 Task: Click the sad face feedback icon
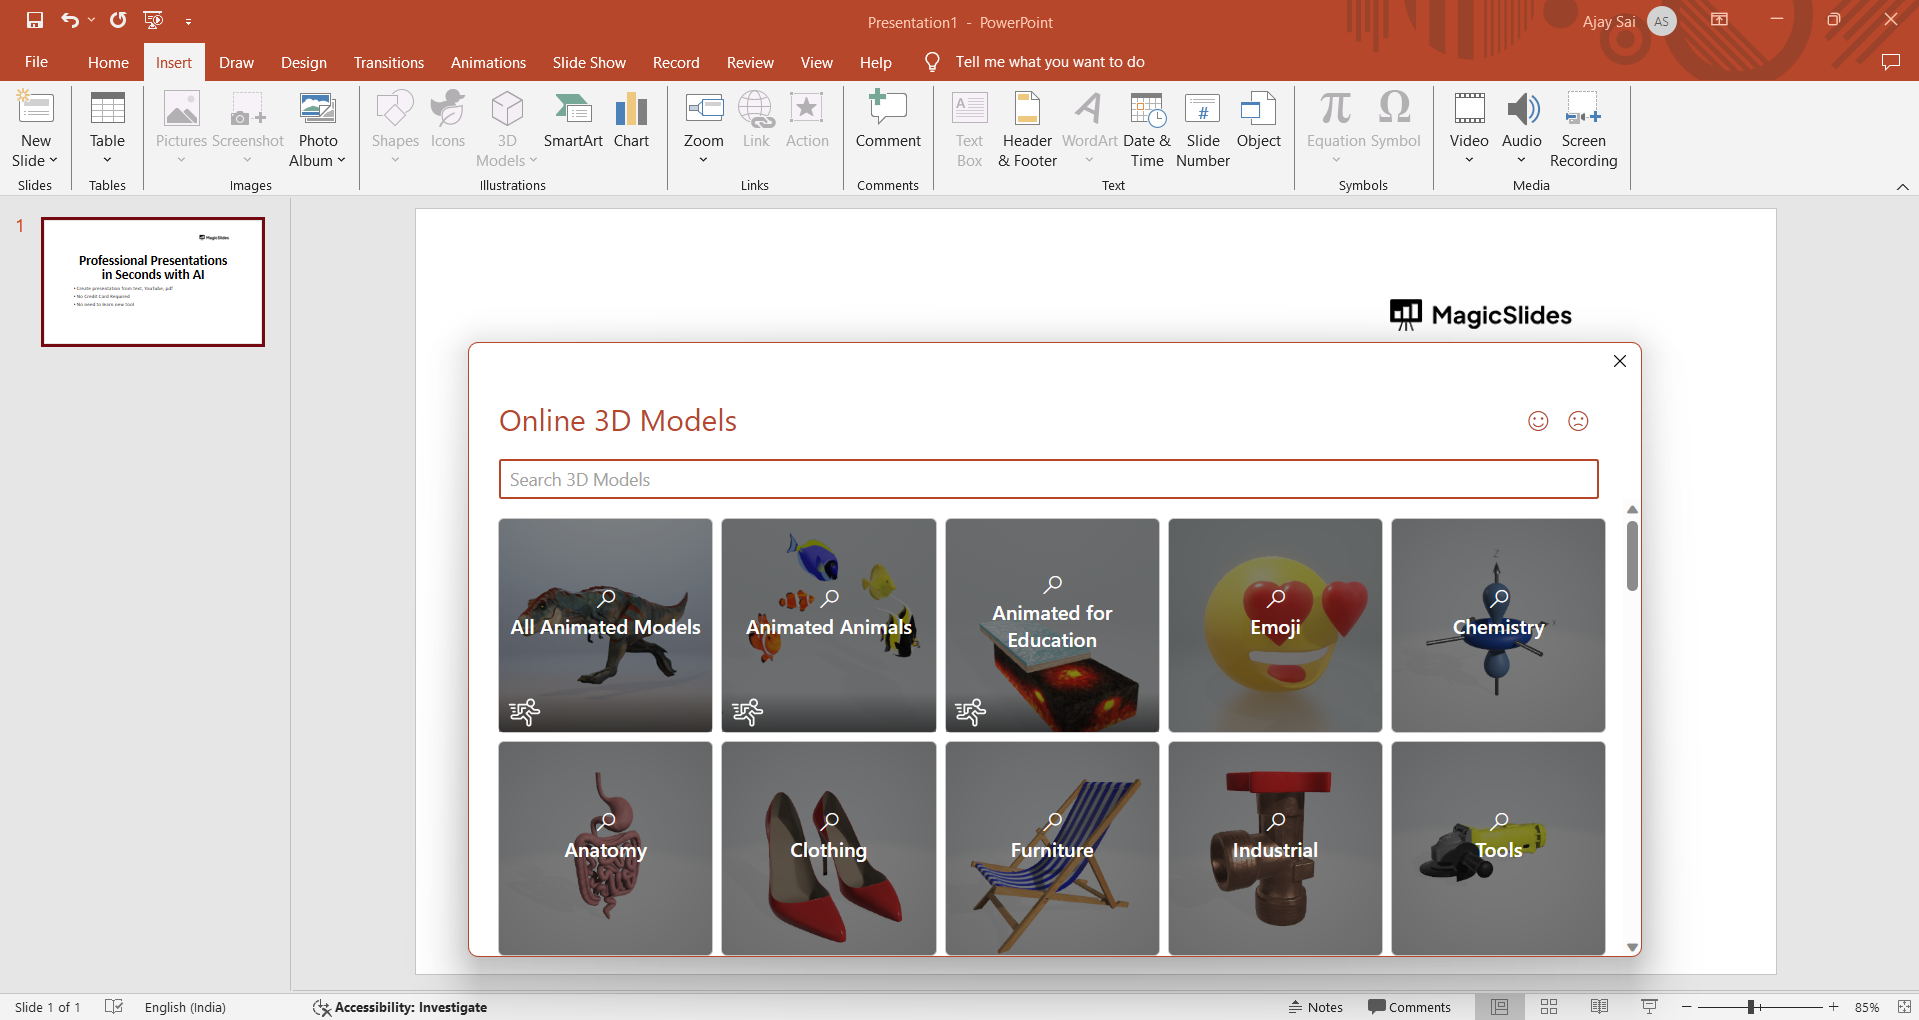pyautogui.click(x=1578, y=421)
